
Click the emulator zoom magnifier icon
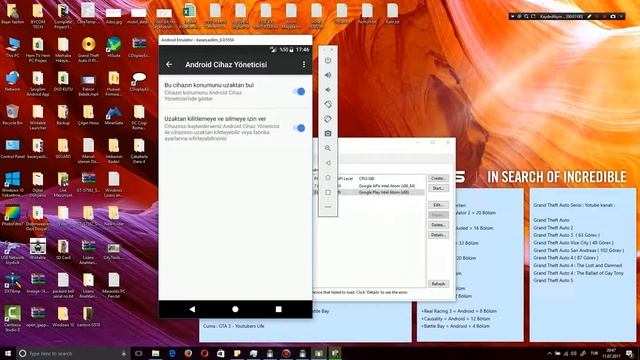coord(328,148)
